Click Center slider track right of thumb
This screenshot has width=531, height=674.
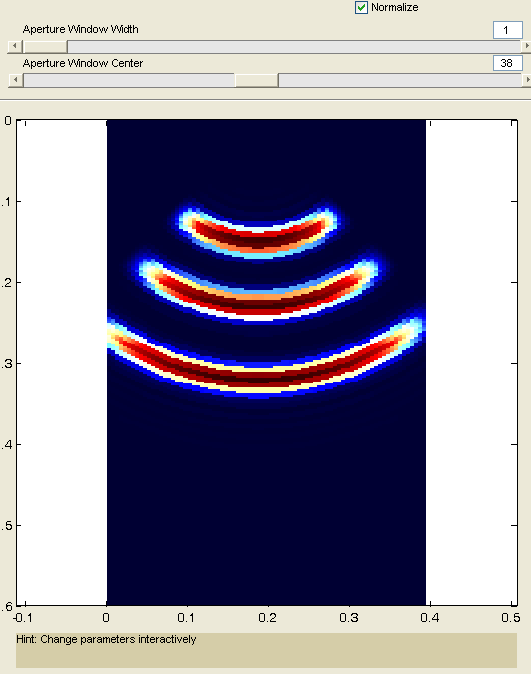click(400, 80)
